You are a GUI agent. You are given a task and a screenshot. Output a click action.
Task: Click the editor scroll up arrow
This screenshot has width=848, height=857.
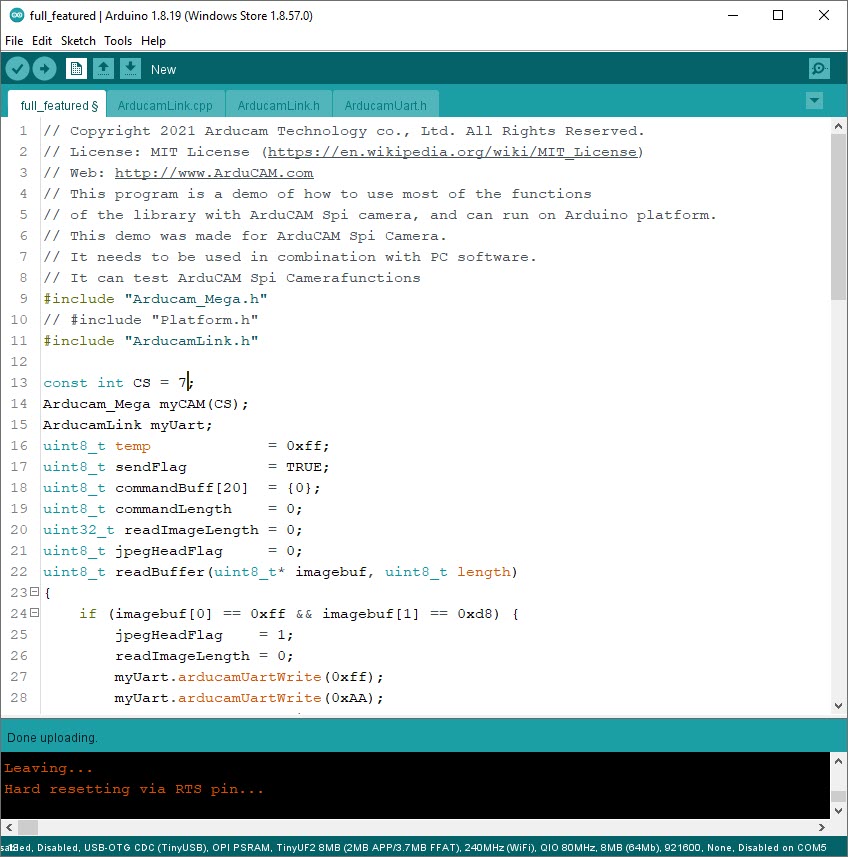838,126
